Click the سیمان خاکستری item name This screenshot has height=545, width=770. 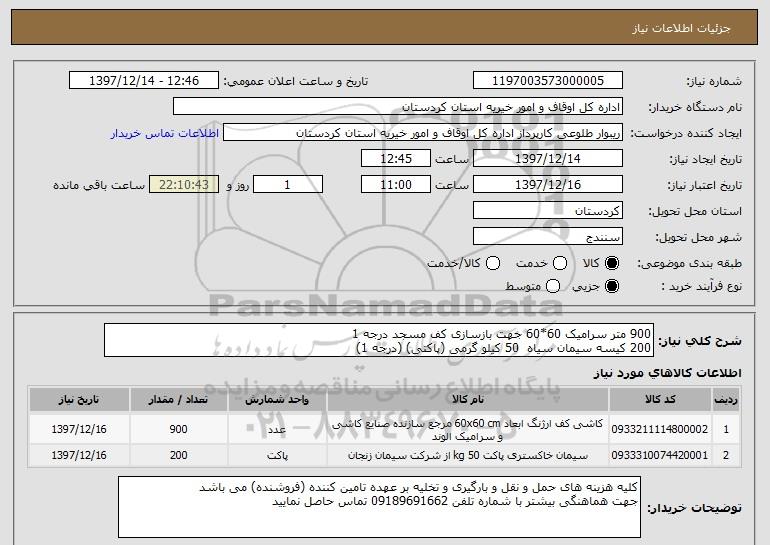click(x=468, y=456)
